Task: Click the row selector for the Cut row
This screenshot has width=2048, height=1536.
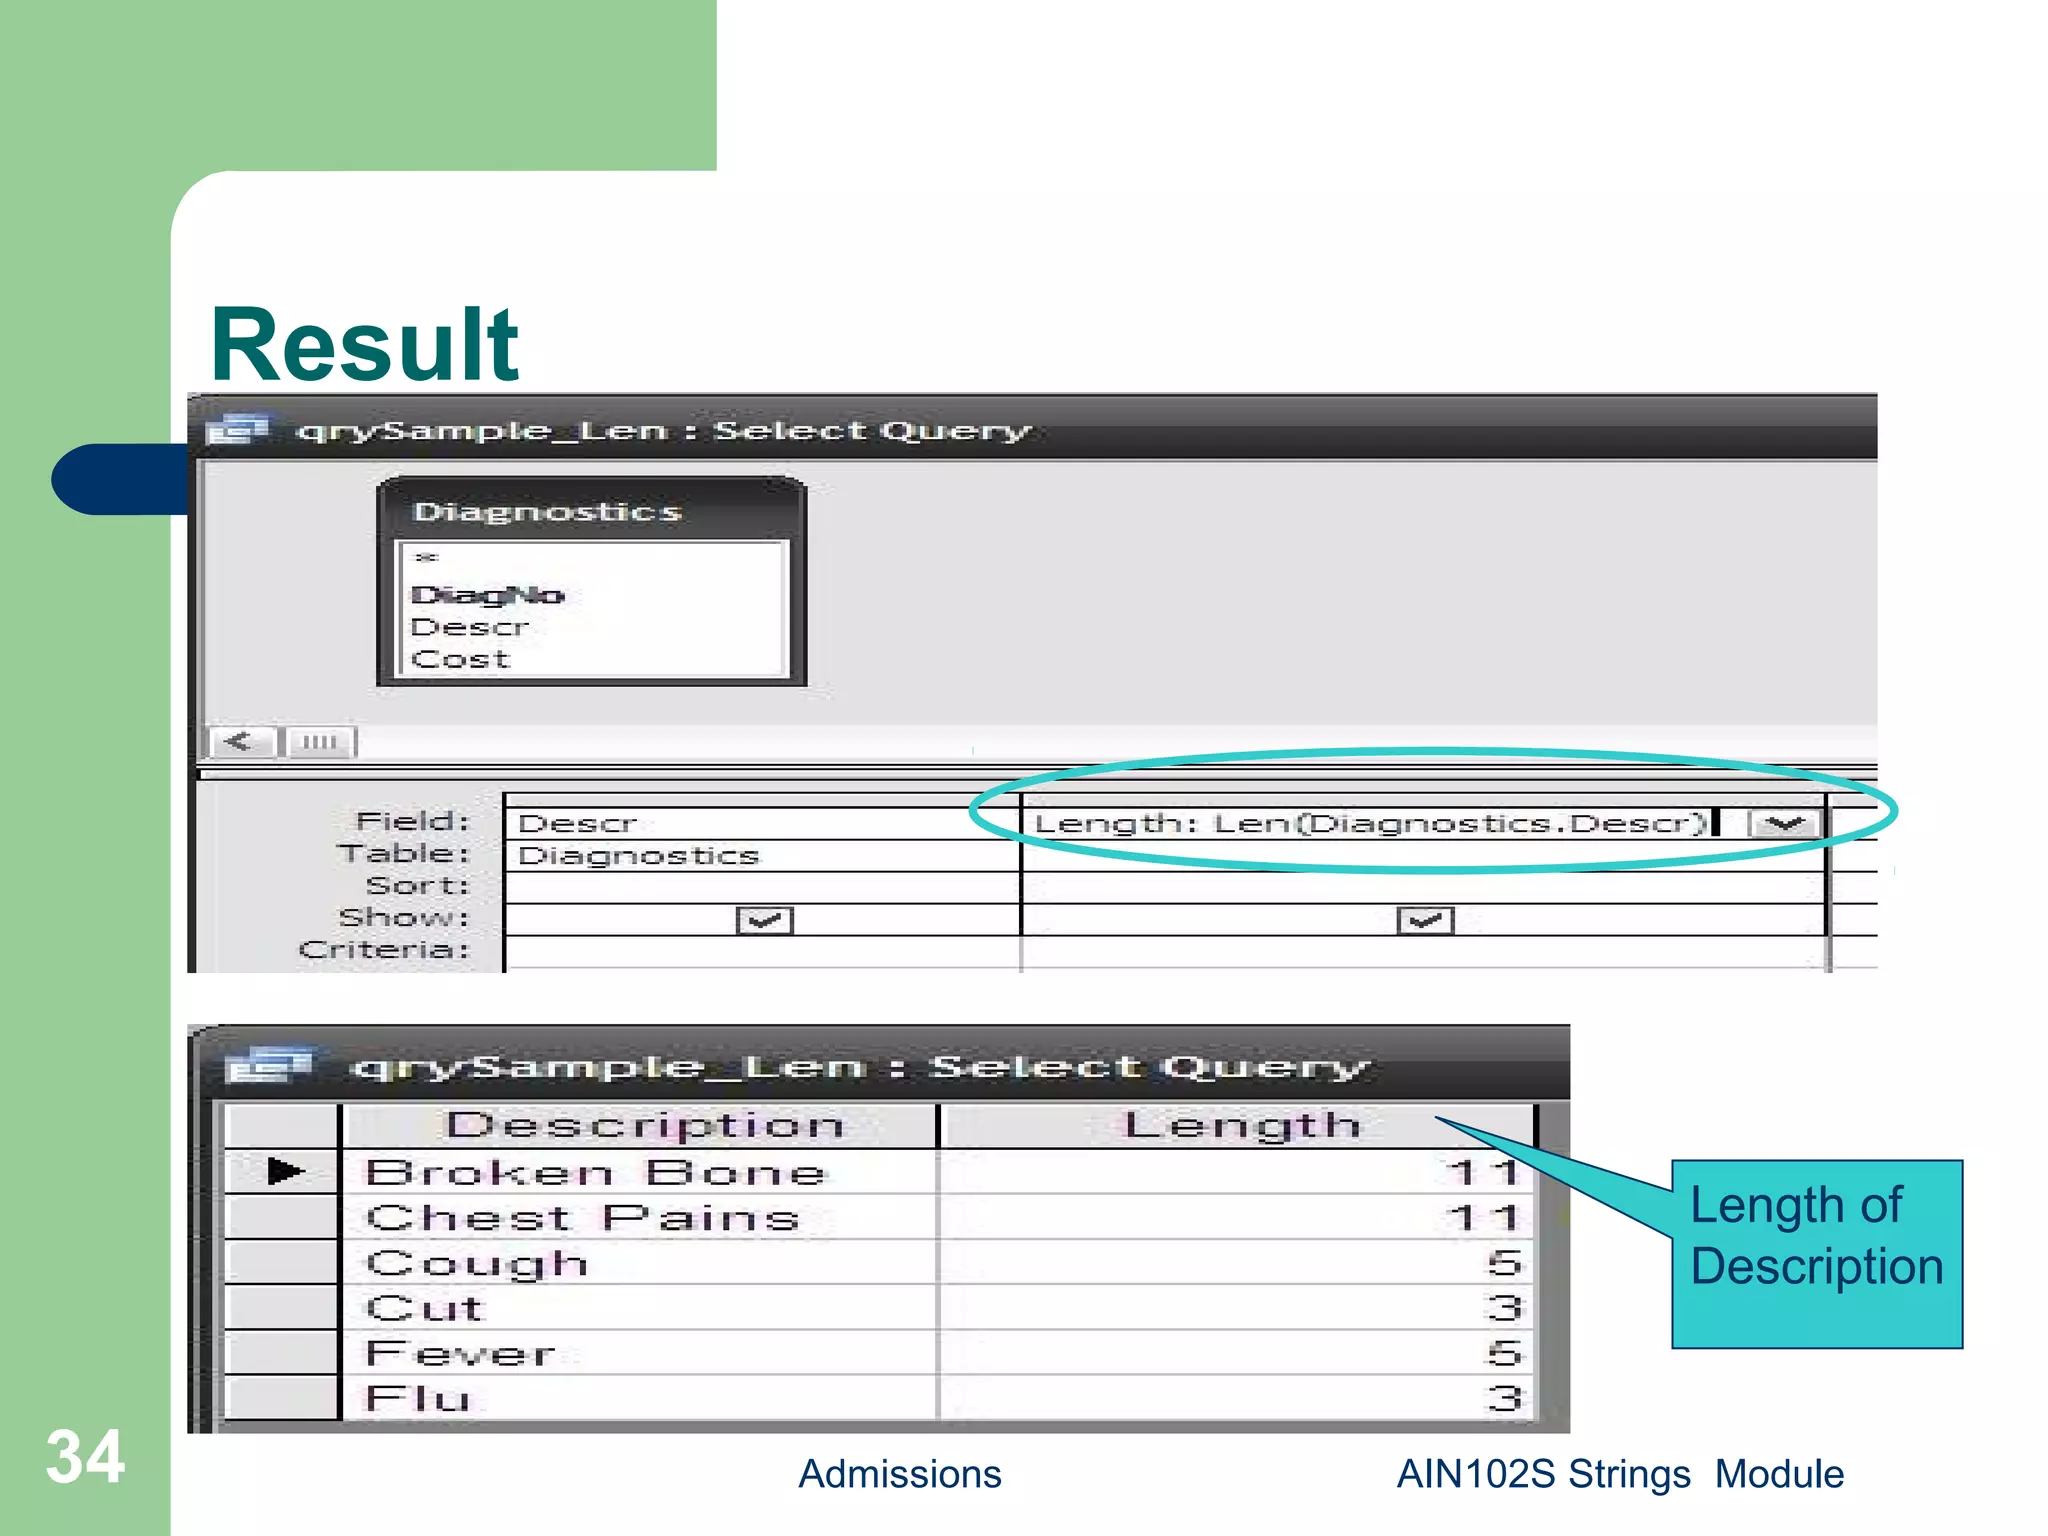Action: [282, 1308]
